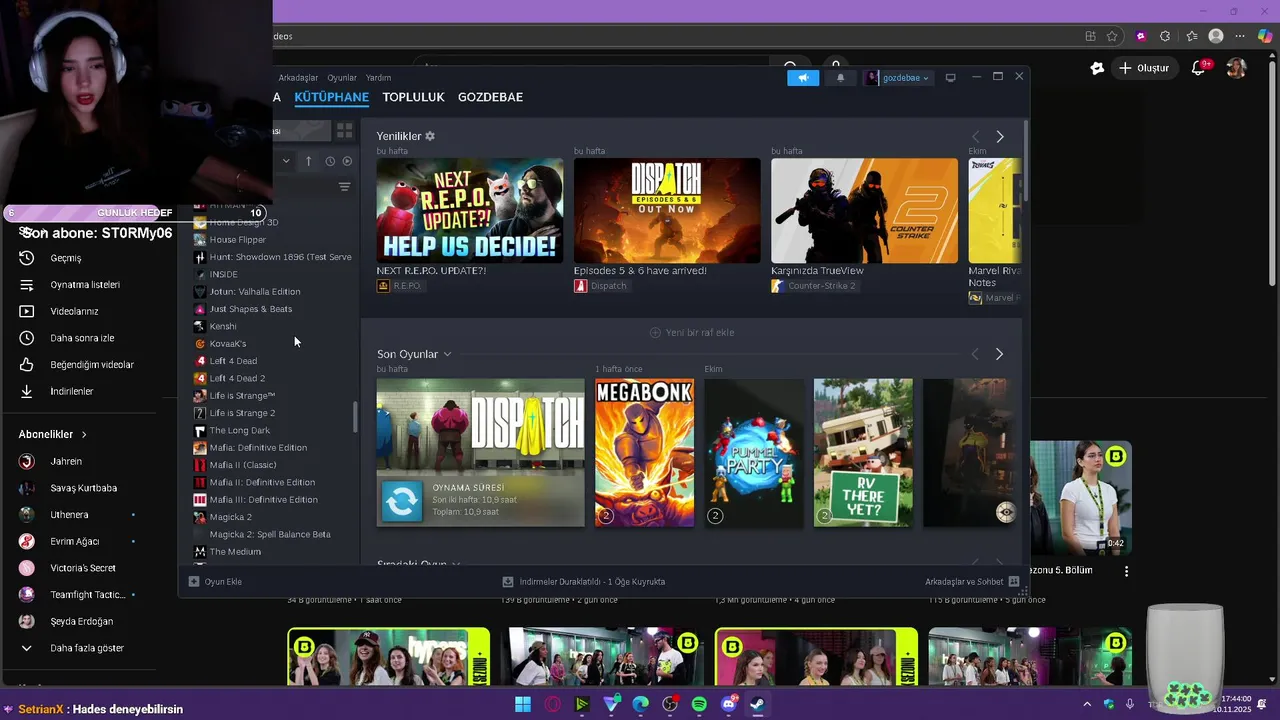This screenshot has height=720, width=1280.
Task: Click the Long Dark game icon
Action: [x=200, y=430]
